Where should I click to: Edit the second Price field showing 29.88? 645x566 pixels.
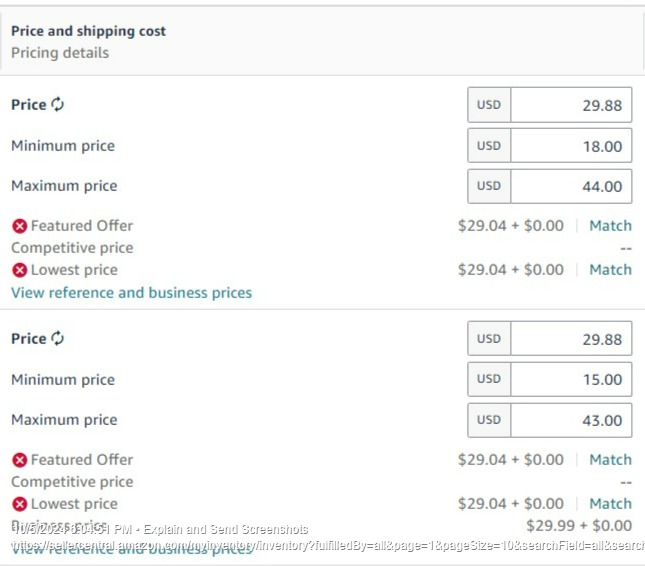click(x=571, y=339)
